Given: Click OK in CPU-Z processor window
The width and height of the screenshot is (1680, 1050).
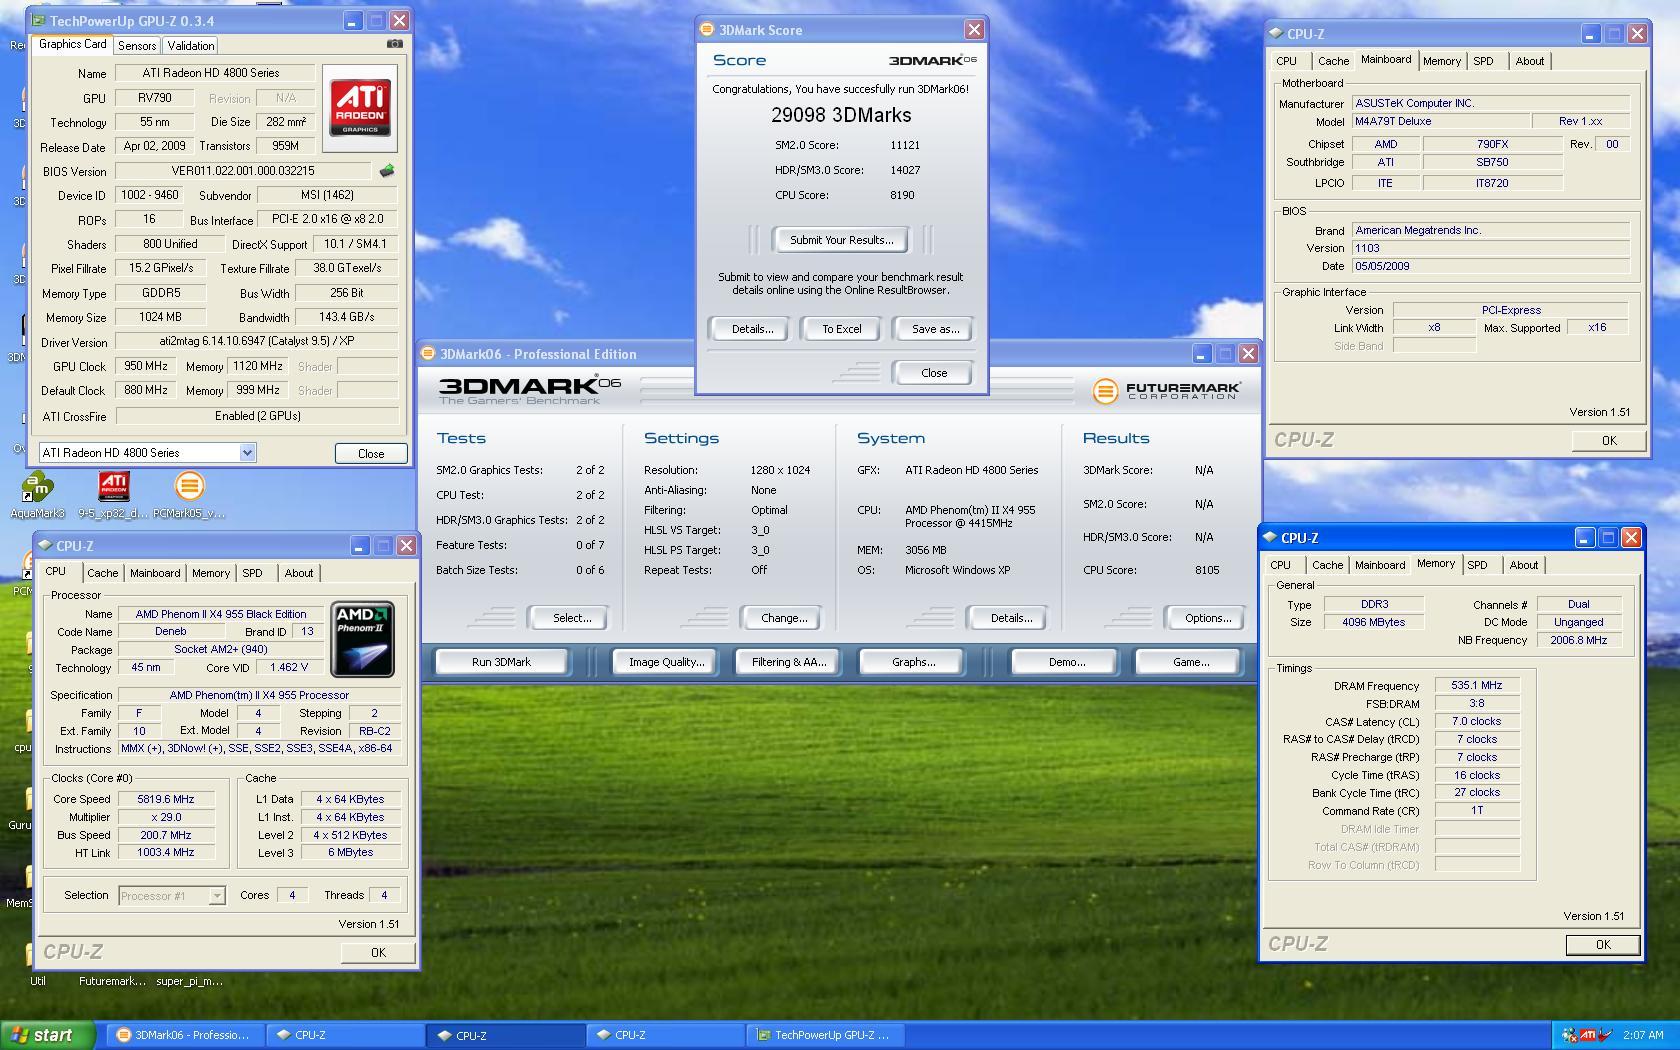Looking at the screenshot, I should click(378, 953).
